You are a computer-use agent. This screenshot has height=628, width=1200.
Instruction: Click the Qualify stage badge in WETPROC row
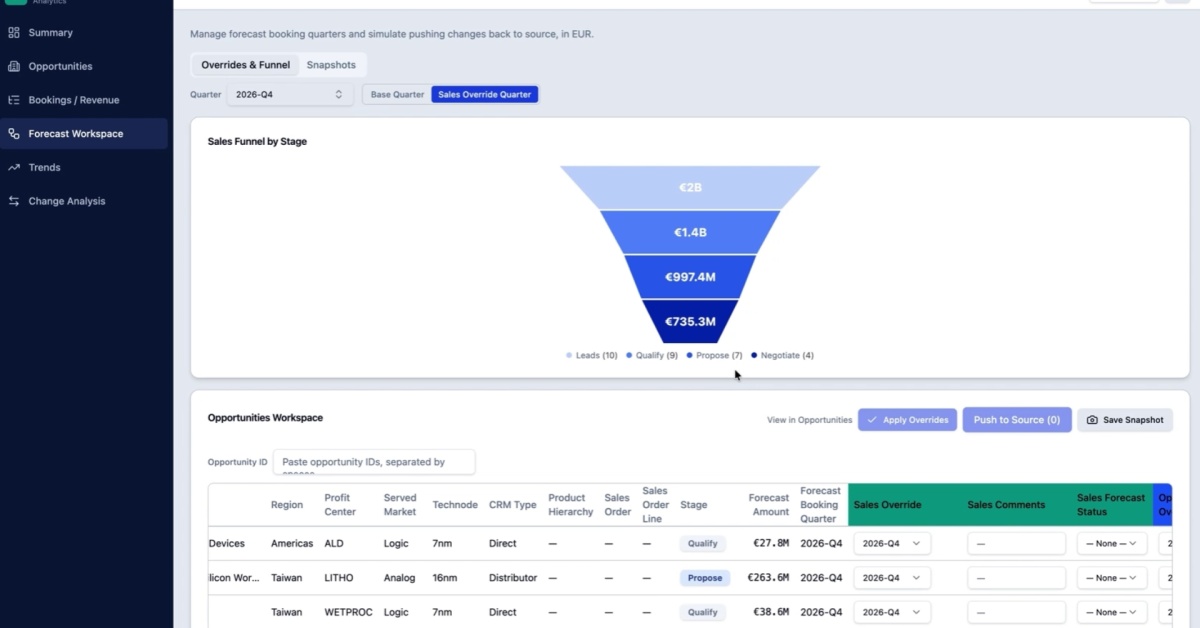tap(702, 612)
